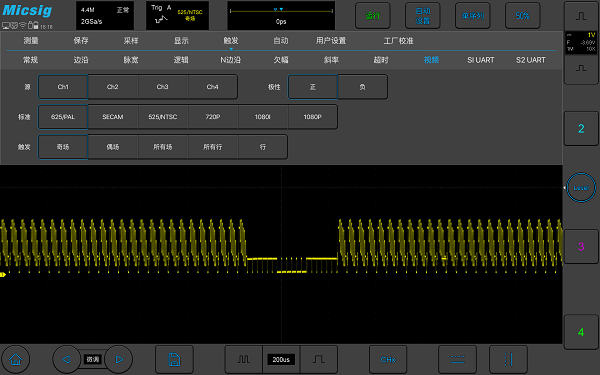The width and height of the screenshot is (600, 375).
Task: Choose the 1080P video standard
Action: (313, 117)
